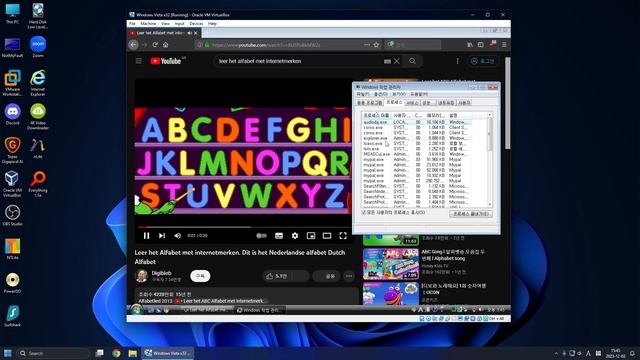
Task: Open browser library icon
Action: pos(470,44)
